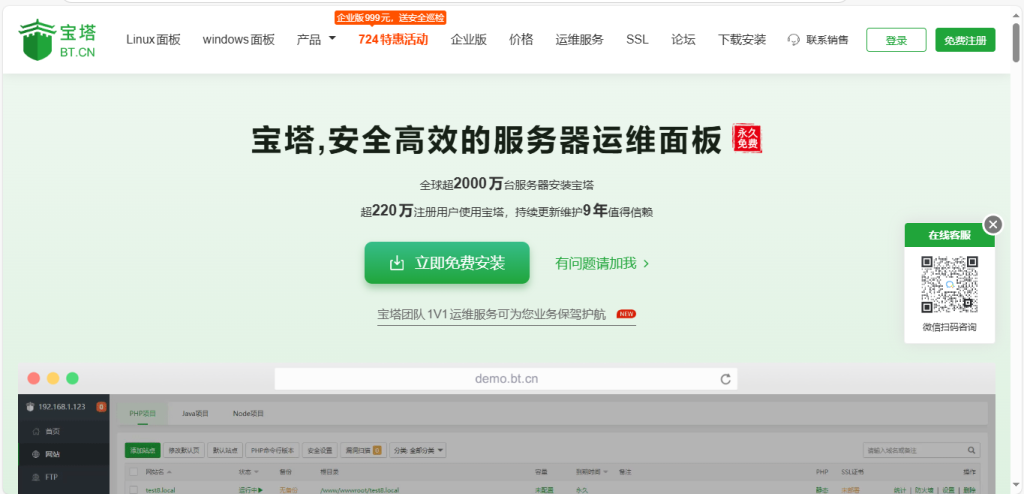Screen dimensions: 1024x494
Task: Open the 下载安装 page
Action: 742,40
